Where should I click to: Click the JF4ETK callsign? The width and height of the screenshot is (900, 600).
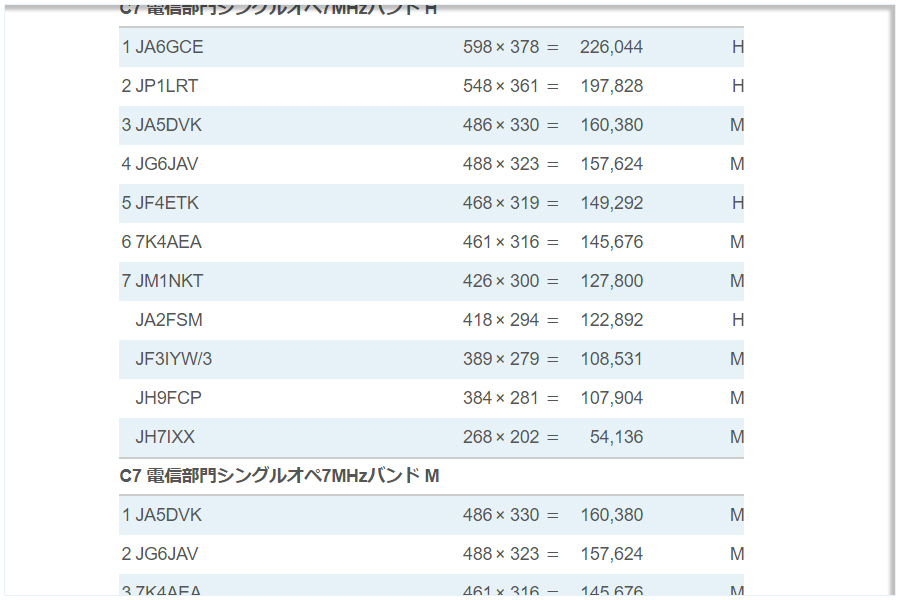tap(167, 203)
